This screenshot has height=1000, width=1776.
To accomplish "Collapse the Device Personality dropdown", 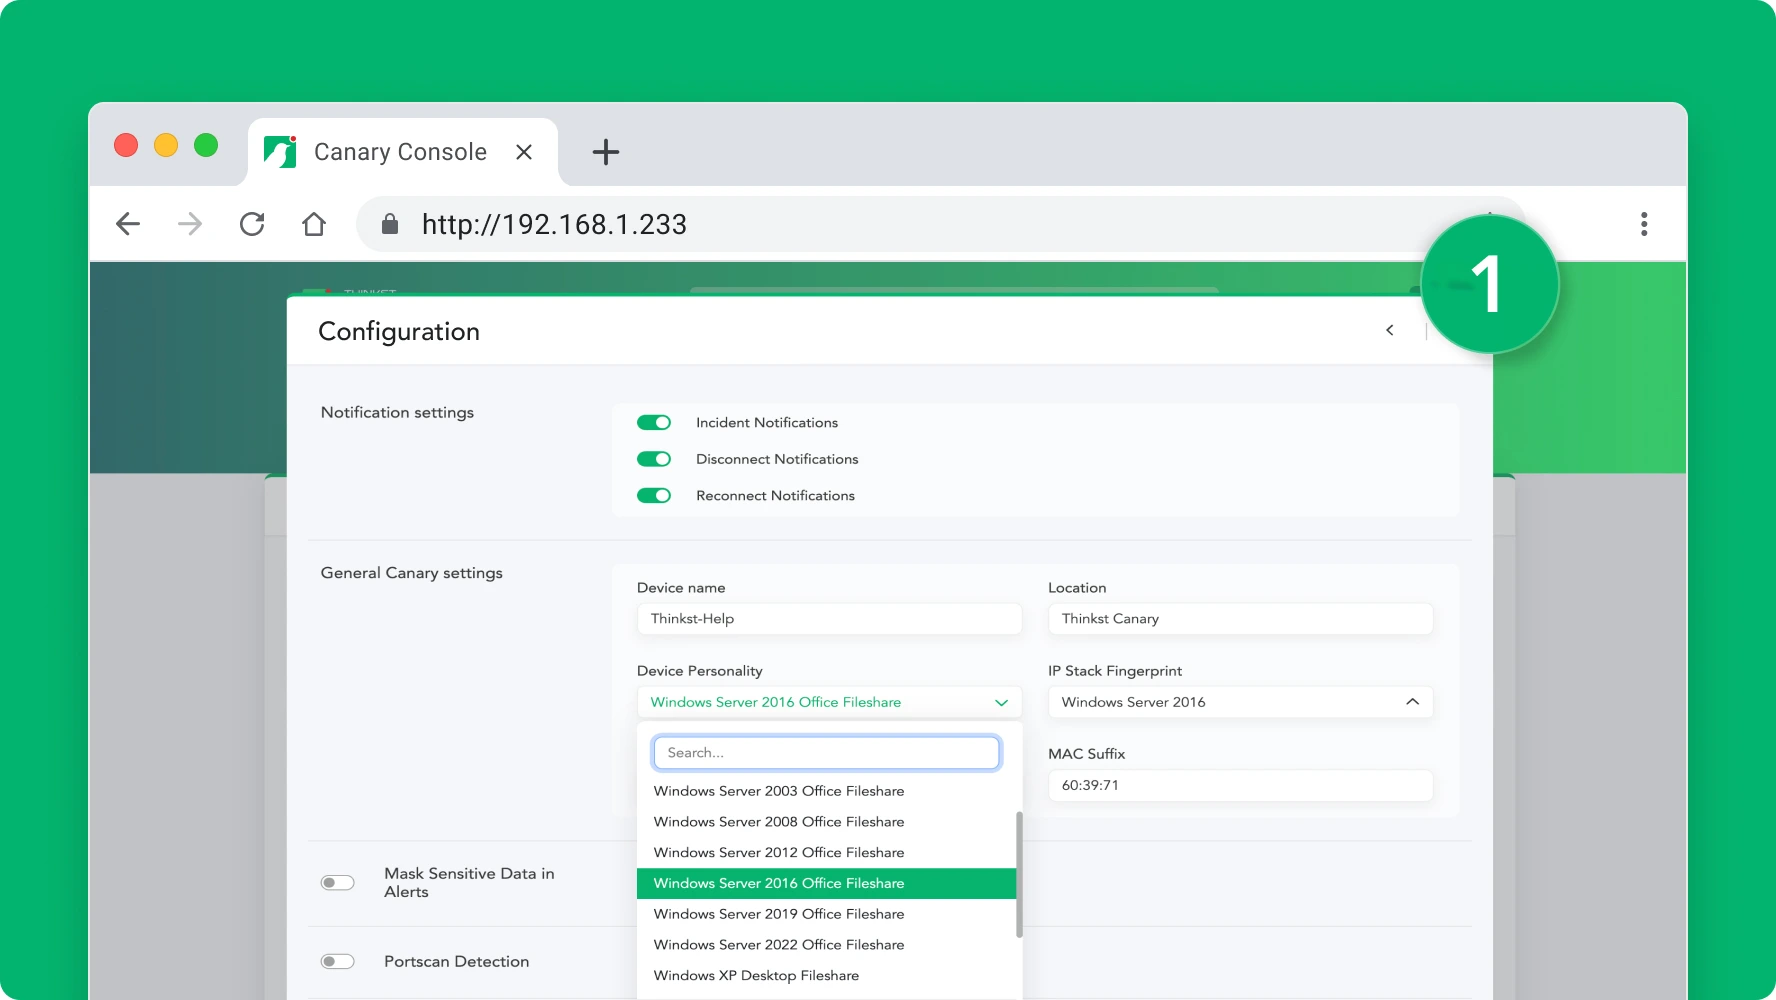I will (x=829, y=702).
